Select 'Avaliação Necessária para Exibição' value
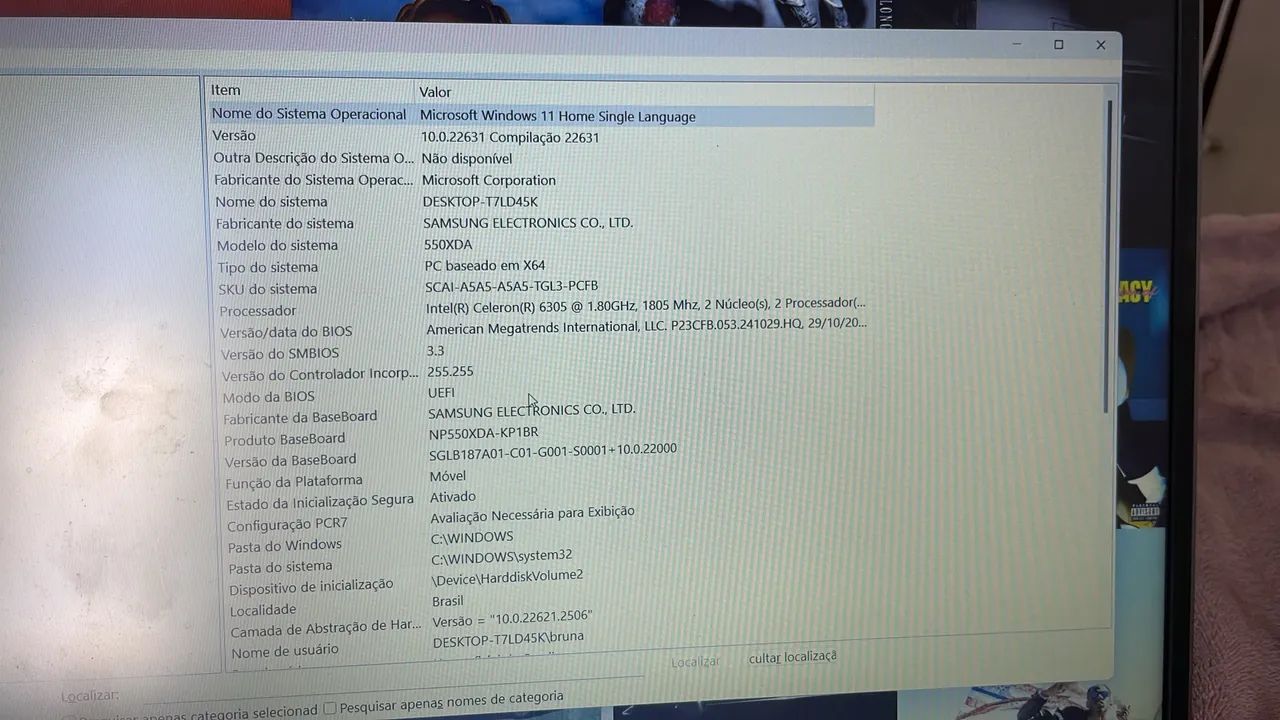This screenshot has width=1280, height=720. click(533, 515)
